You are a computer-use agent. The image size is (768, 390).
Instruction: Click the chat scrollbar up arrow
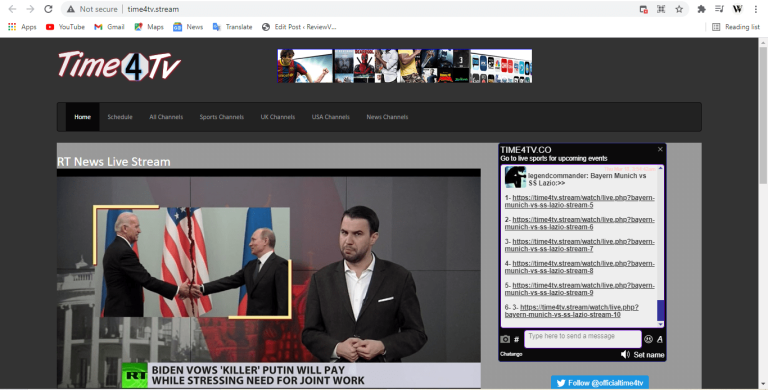[660, 168]
